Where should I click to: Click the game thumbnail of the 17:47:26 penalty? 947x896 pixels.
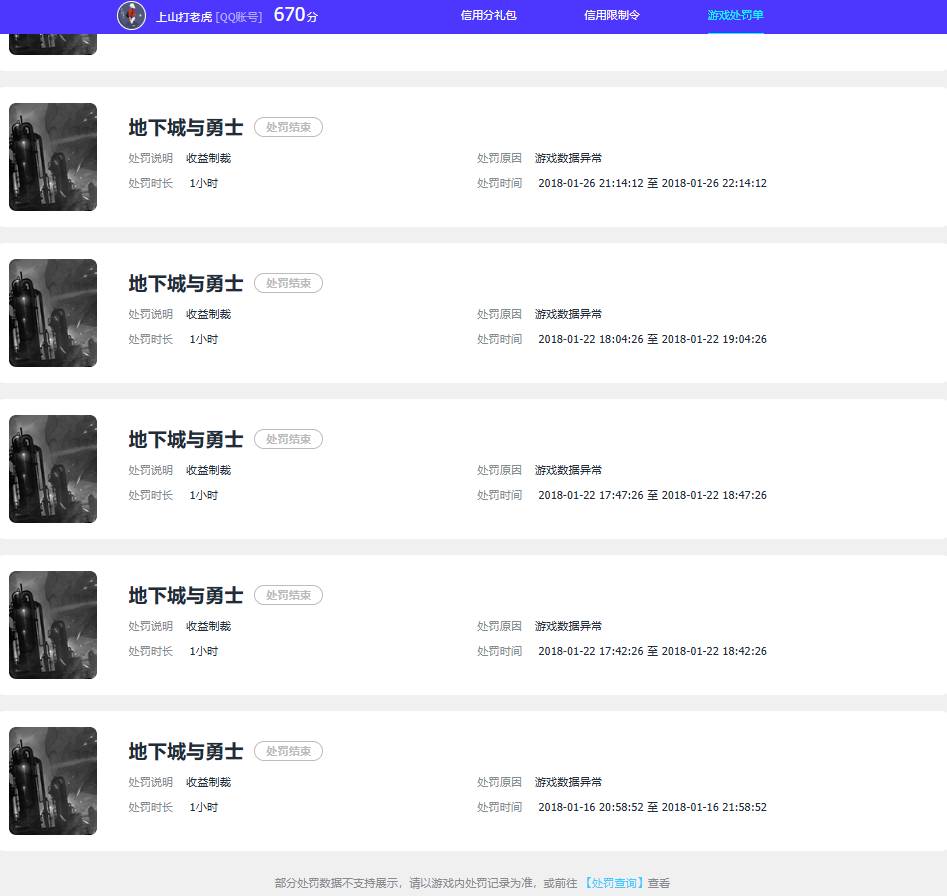coord(53,469)
